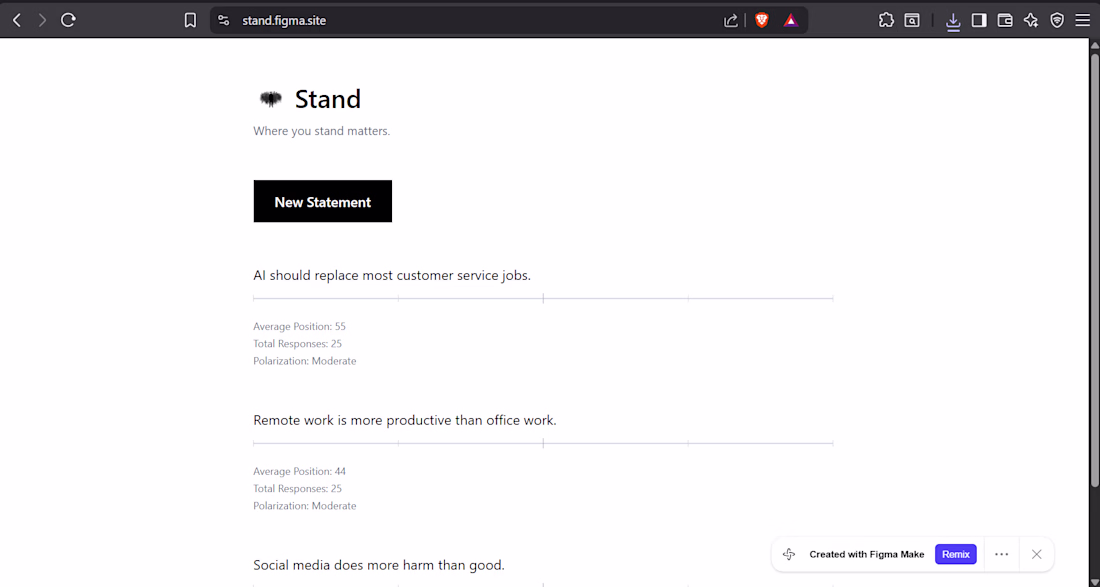1100x587 pixels.
Task: Toggle the browser sidebar panel
Action: 979,20
